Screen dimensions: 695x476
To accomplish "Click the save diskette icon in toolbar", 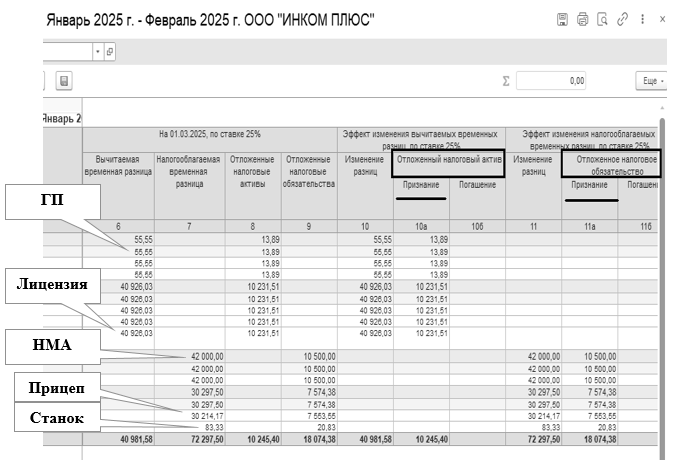I will click(x=64, y=81).
